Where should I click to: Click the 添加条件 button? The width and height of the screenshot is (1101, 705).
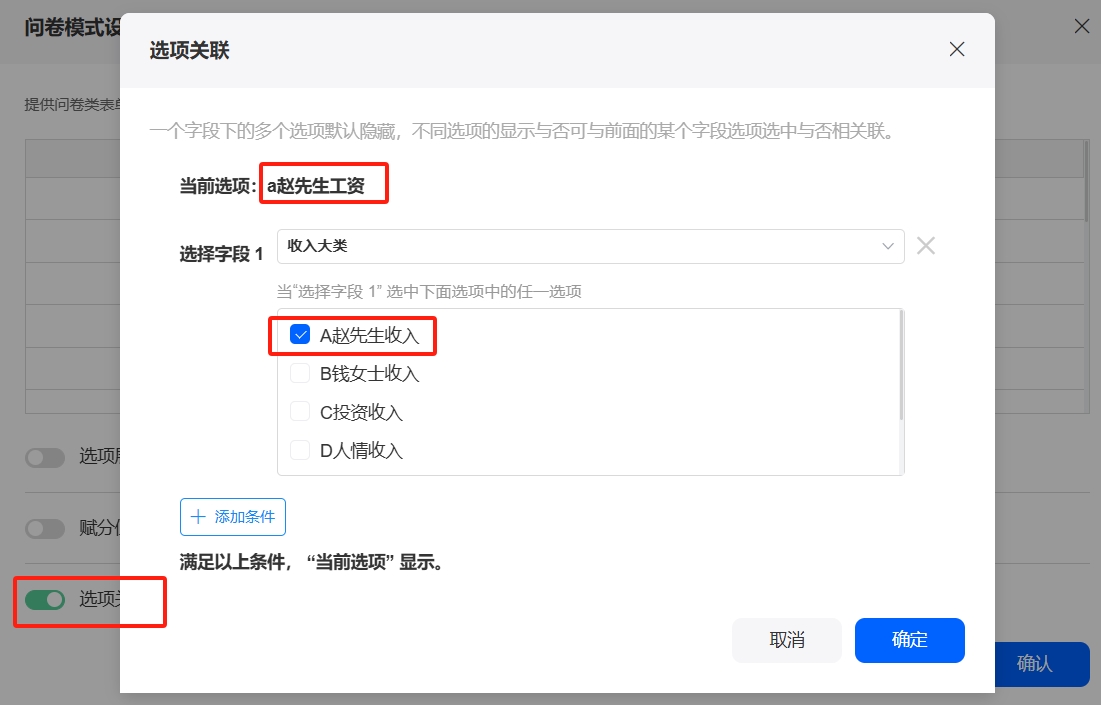tap(233, 517)
